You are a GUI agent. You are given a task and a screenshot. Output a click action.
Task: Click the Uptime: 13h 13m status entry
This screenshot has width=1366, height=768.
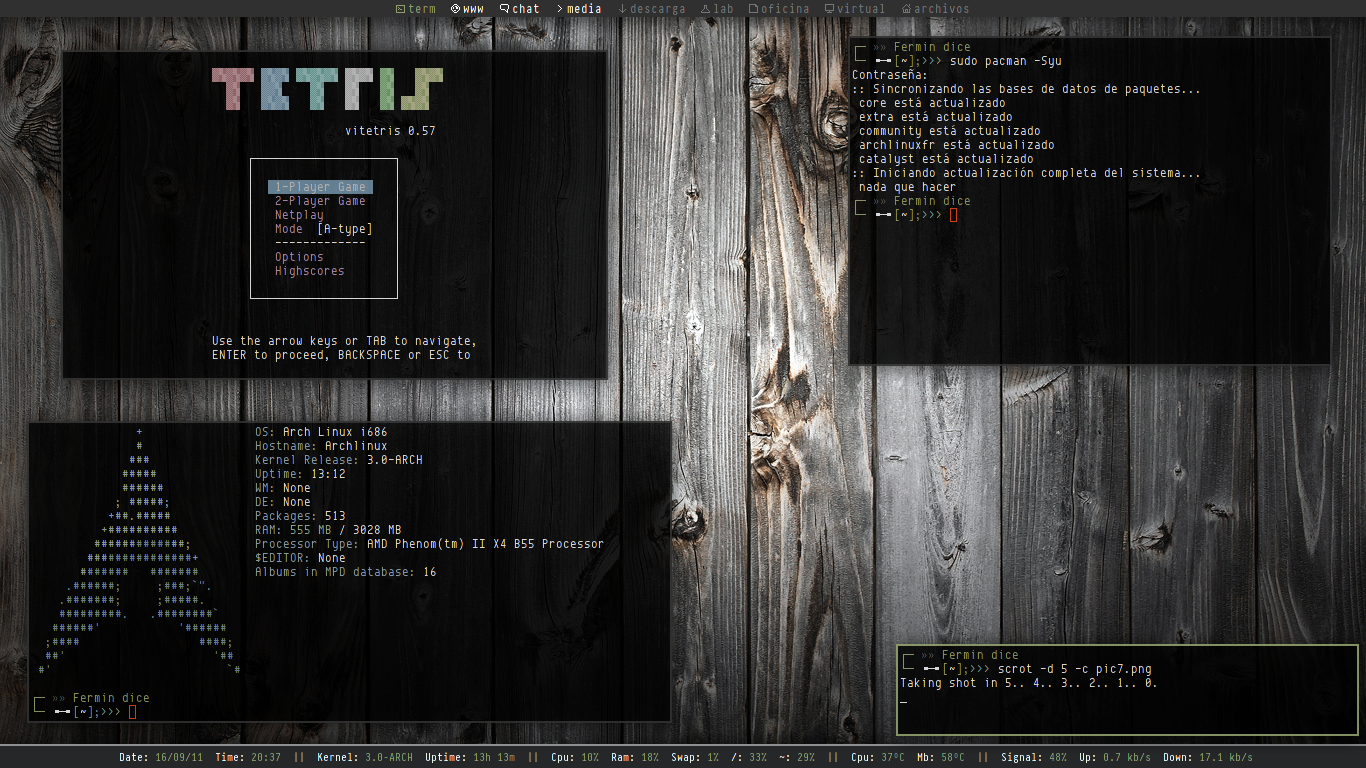coord(470,757)
